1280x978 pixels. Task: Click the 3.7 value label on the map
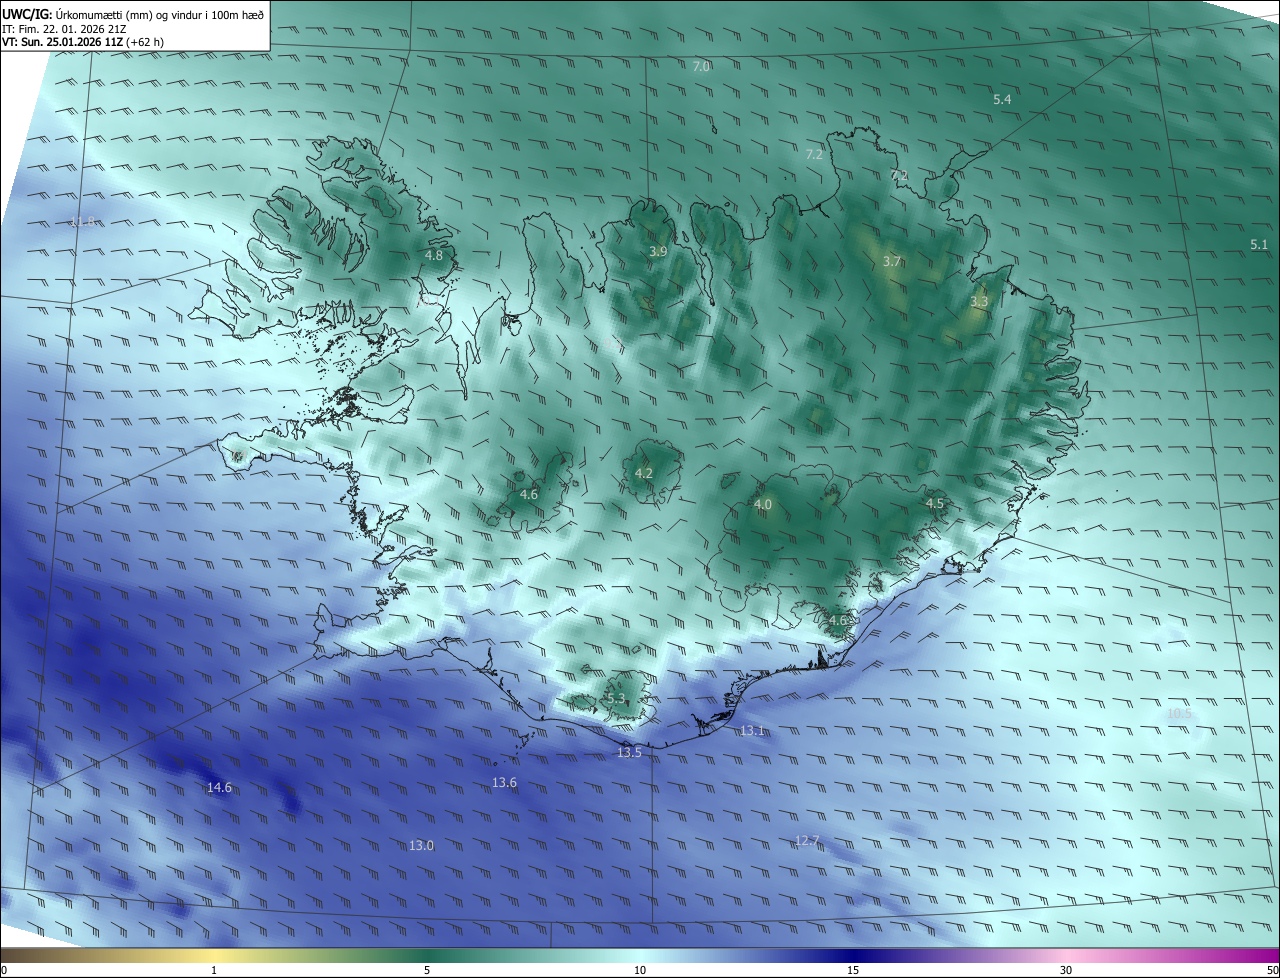(892, 261)
